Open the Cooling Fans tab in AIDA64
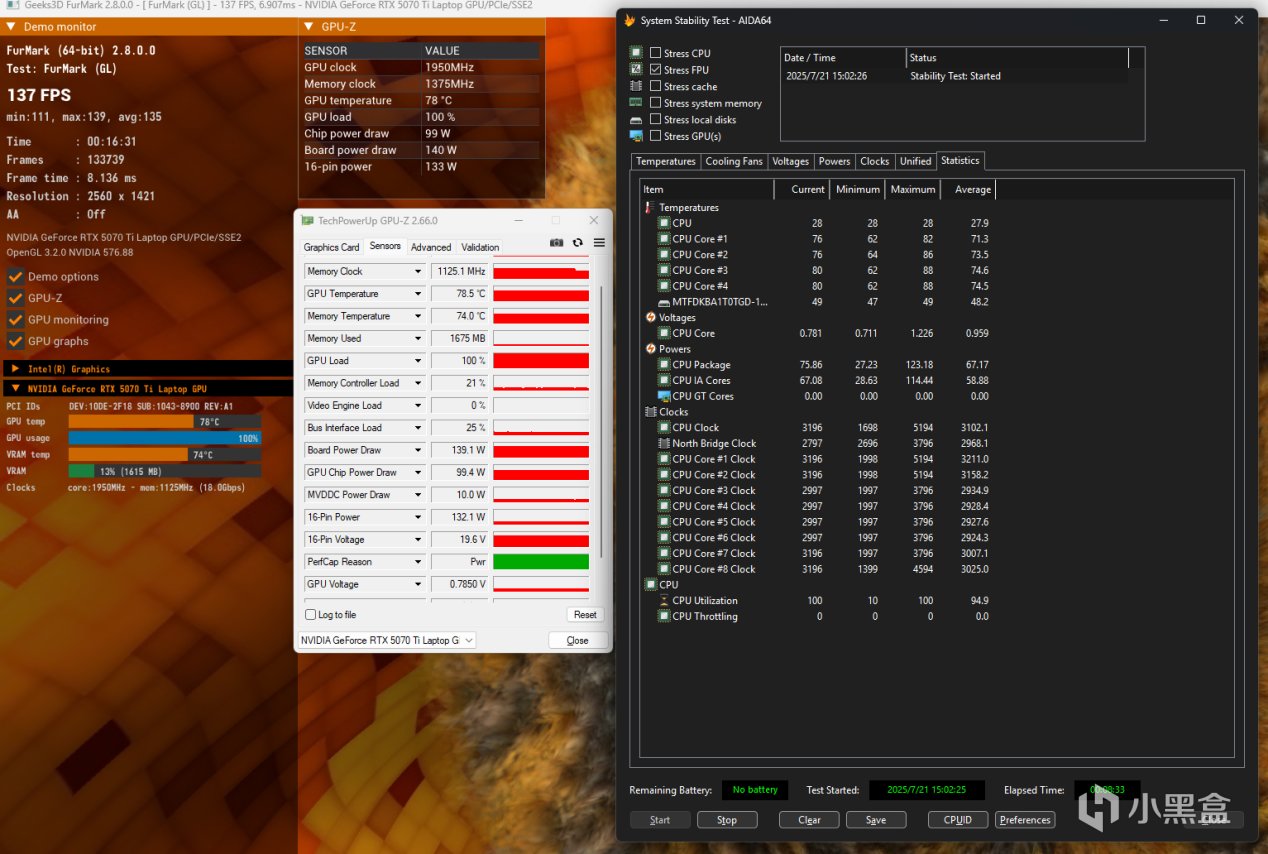The image size is (1268, 854). [x=734, y=161]
